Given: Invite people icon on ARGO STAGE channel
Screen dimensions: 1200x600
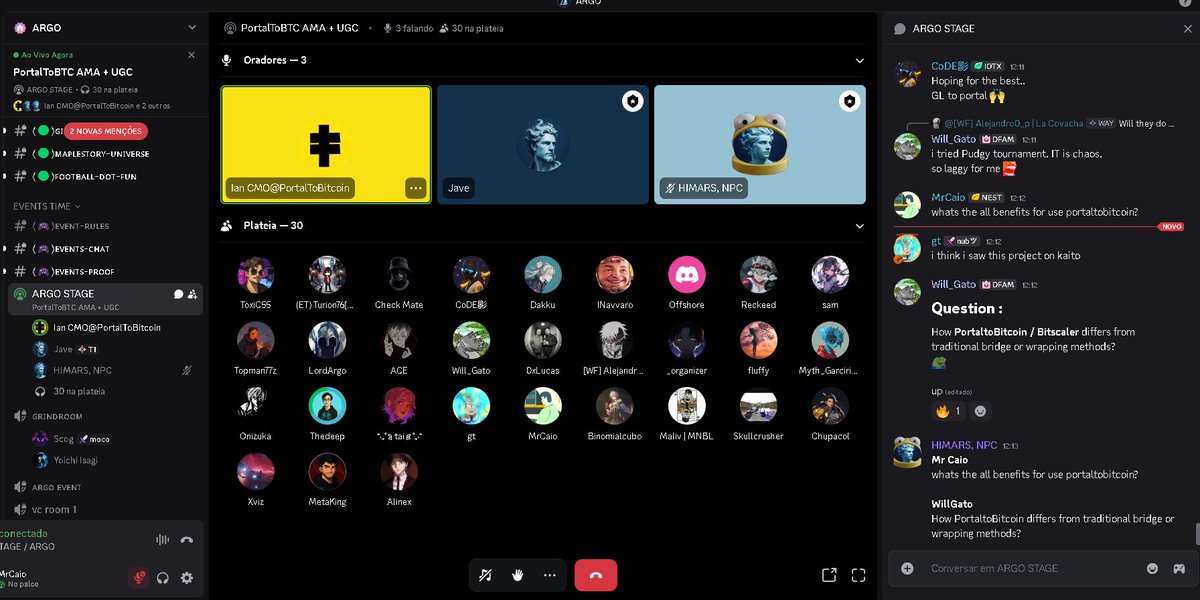Looking at the screenshot, I should 192,294.
